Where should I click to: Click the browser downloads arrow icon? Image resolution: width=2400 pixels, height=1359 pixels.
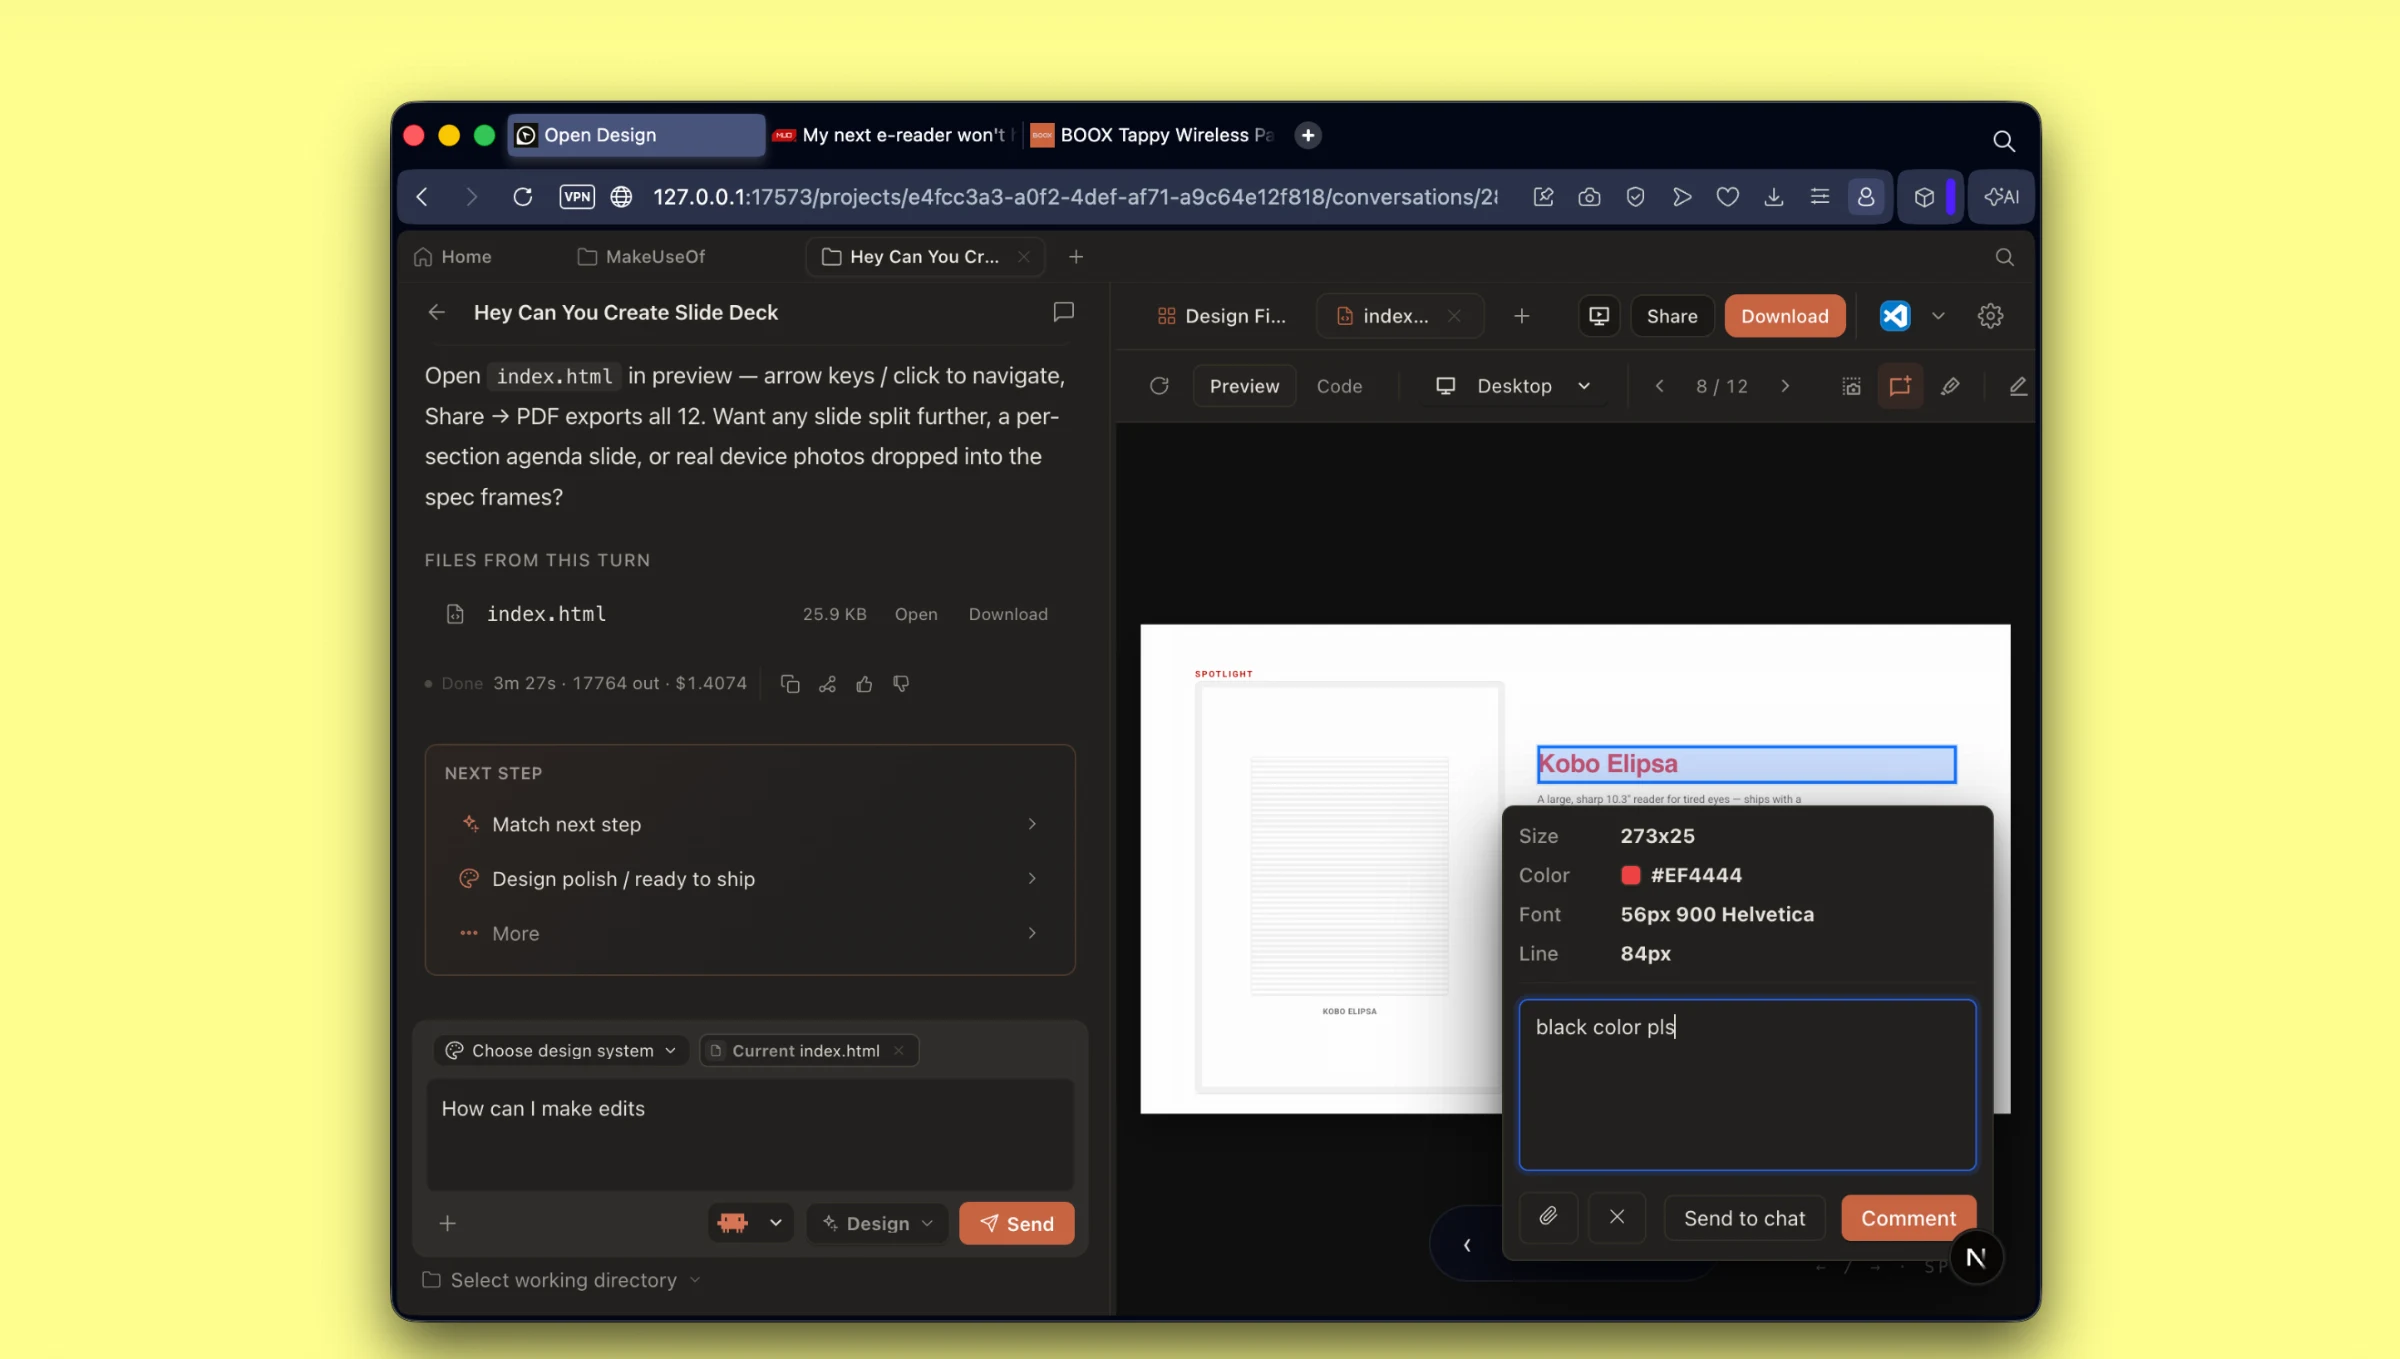[x=1773, y=197]
